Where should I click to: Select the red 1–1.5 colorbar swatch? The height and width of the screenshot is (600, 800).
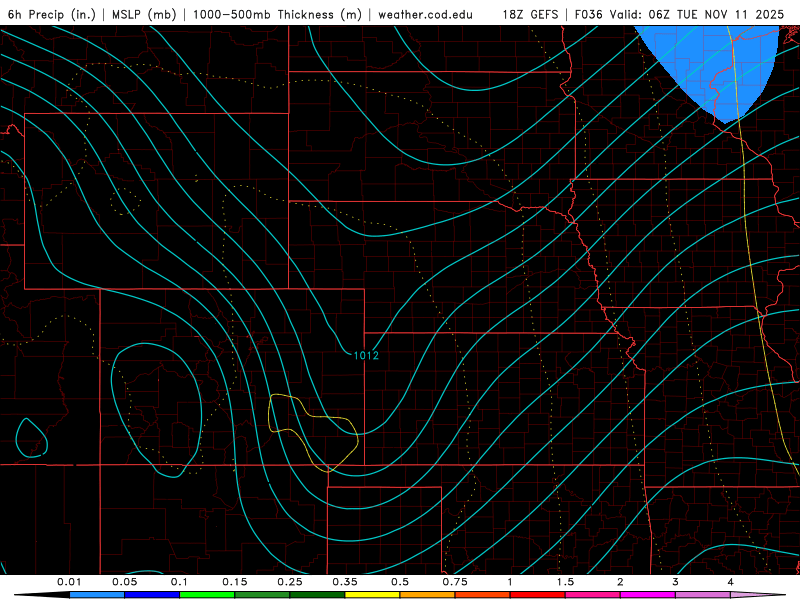point(538,595)
